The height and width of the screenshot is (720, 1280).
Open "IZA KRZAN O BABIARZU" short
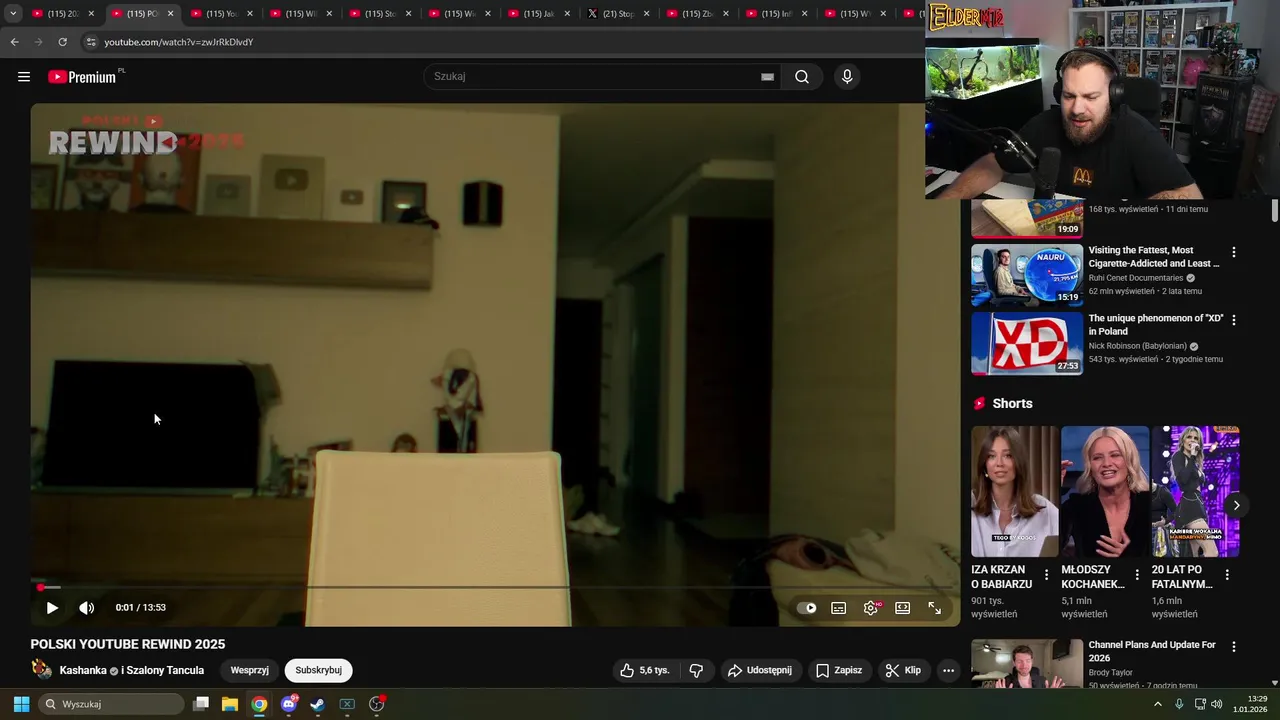click(x=1014, y=491)
